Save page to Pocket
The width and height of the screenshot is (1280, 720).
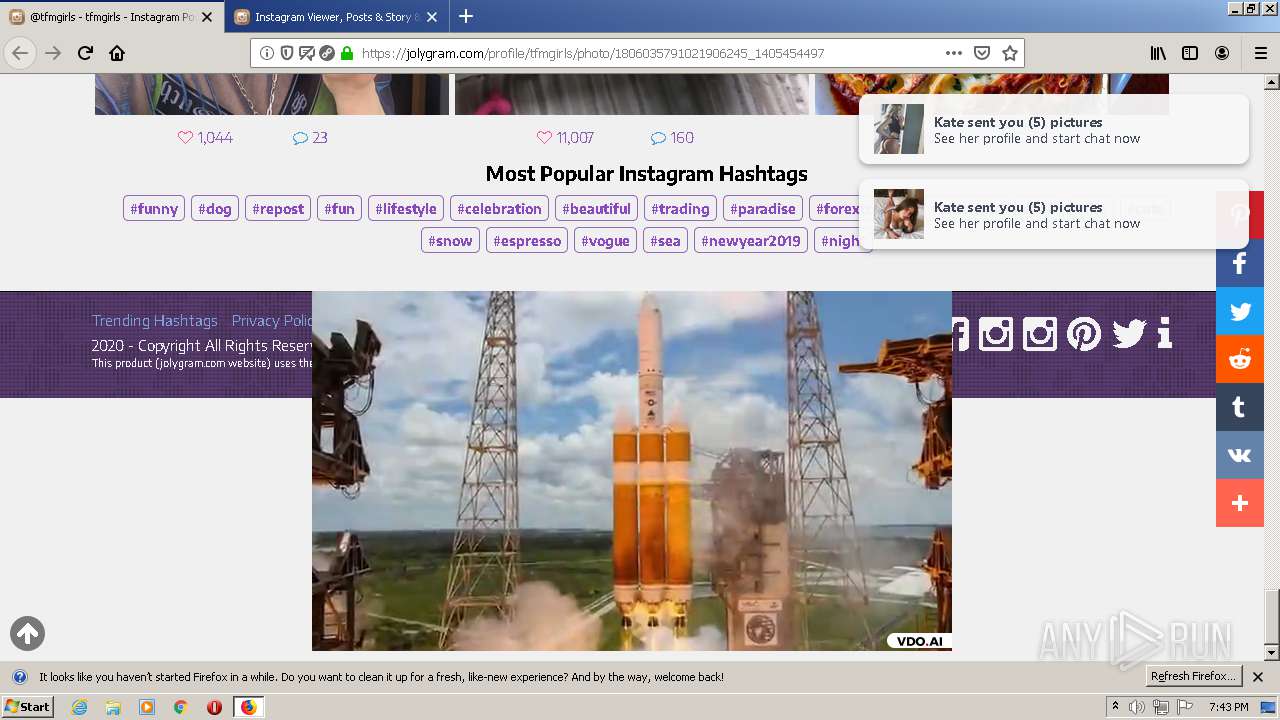[x=982, y=53]
